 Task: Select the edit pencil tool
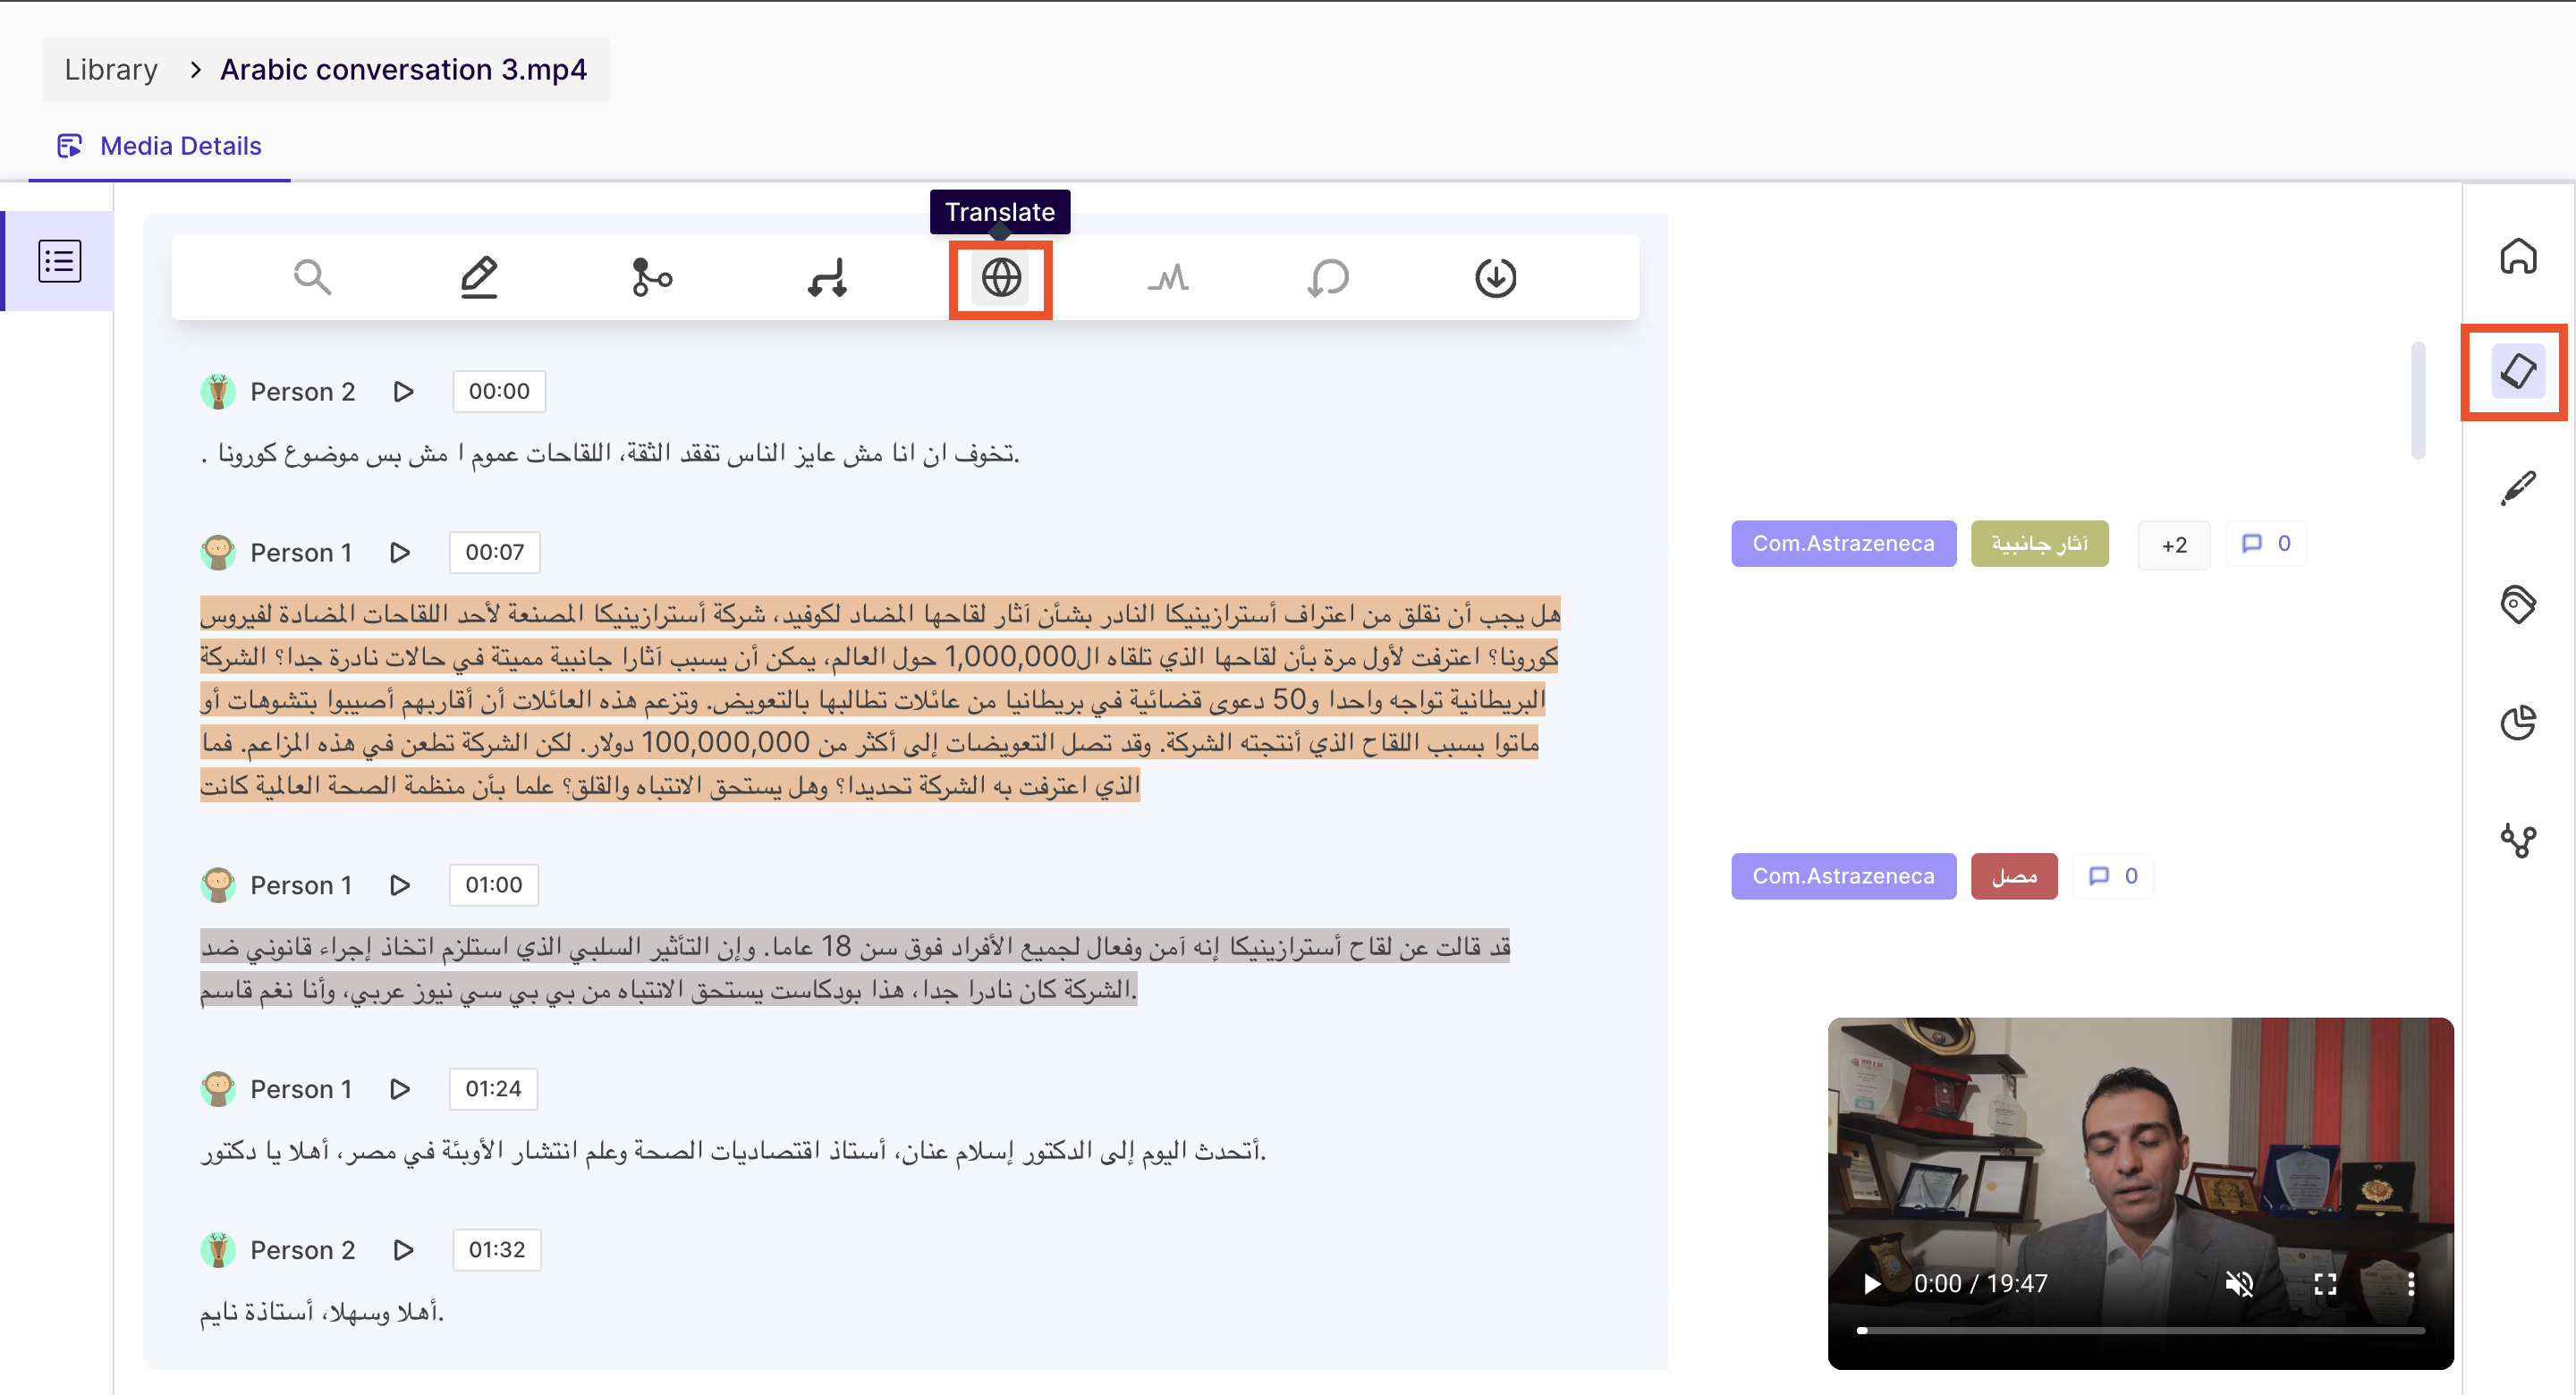[479, 277]
